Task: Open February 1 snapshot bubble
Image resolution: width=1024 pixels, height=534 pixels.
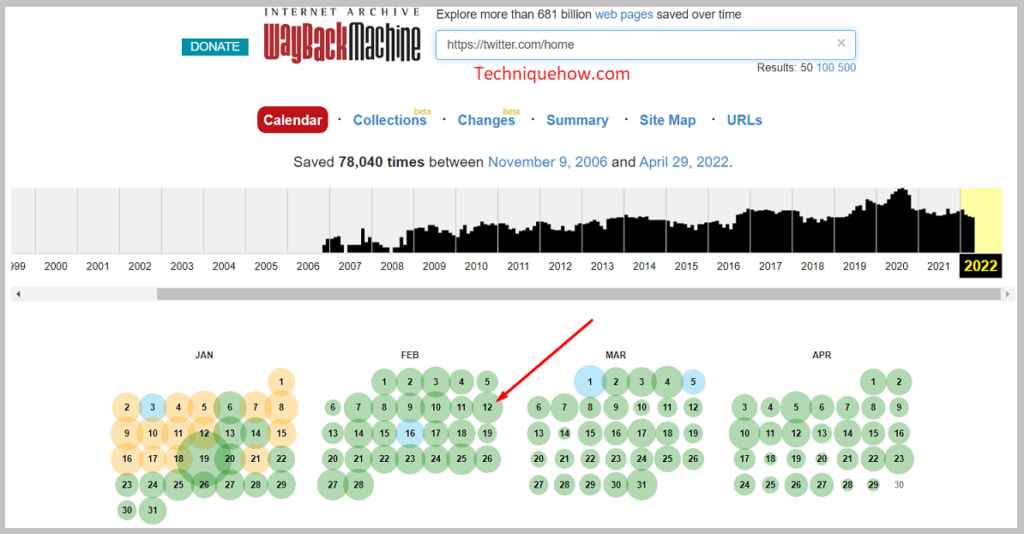Action: [384, 382]
